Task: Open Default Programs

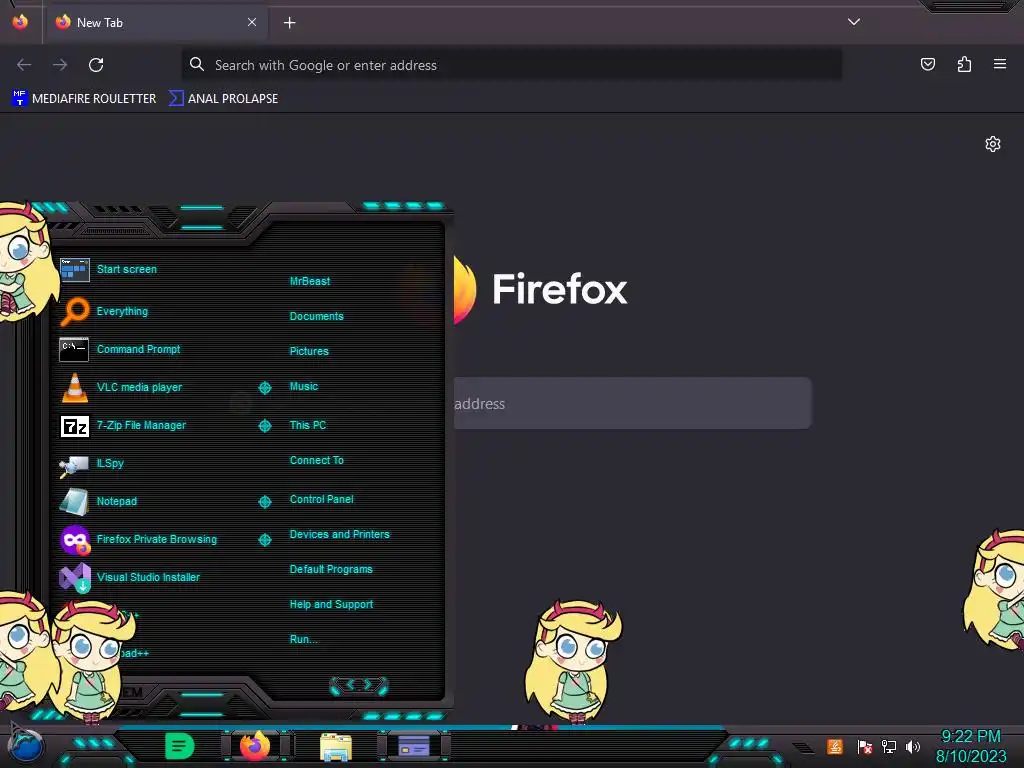Action: click(330, 569)
